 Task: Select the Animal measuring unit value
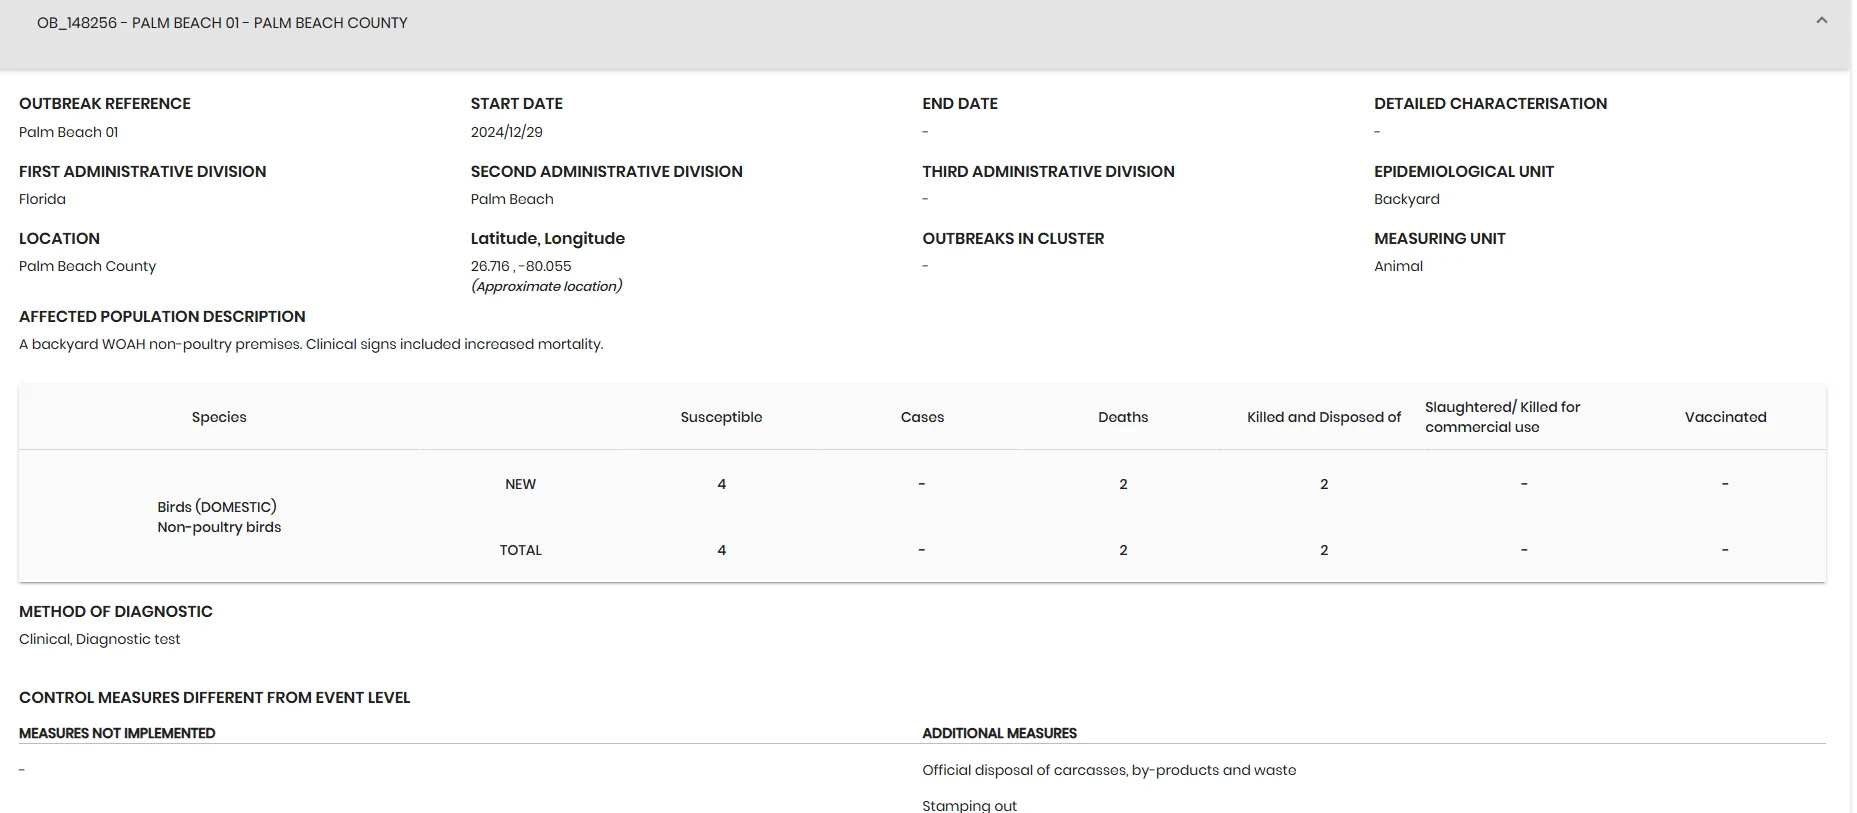click(1398, 266)
